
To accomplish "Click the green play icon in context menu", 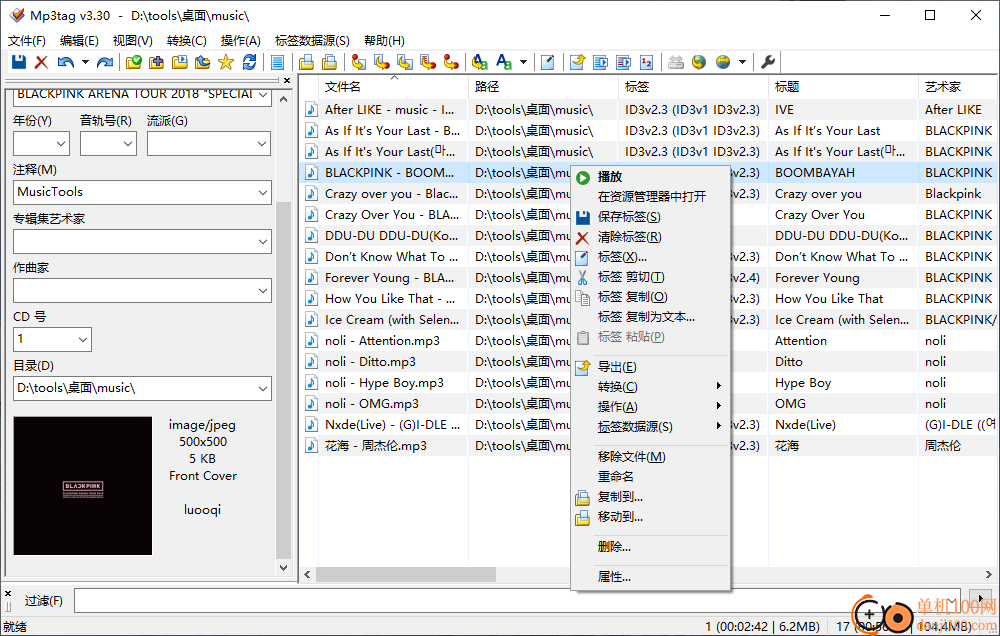I will click(582, 177).
